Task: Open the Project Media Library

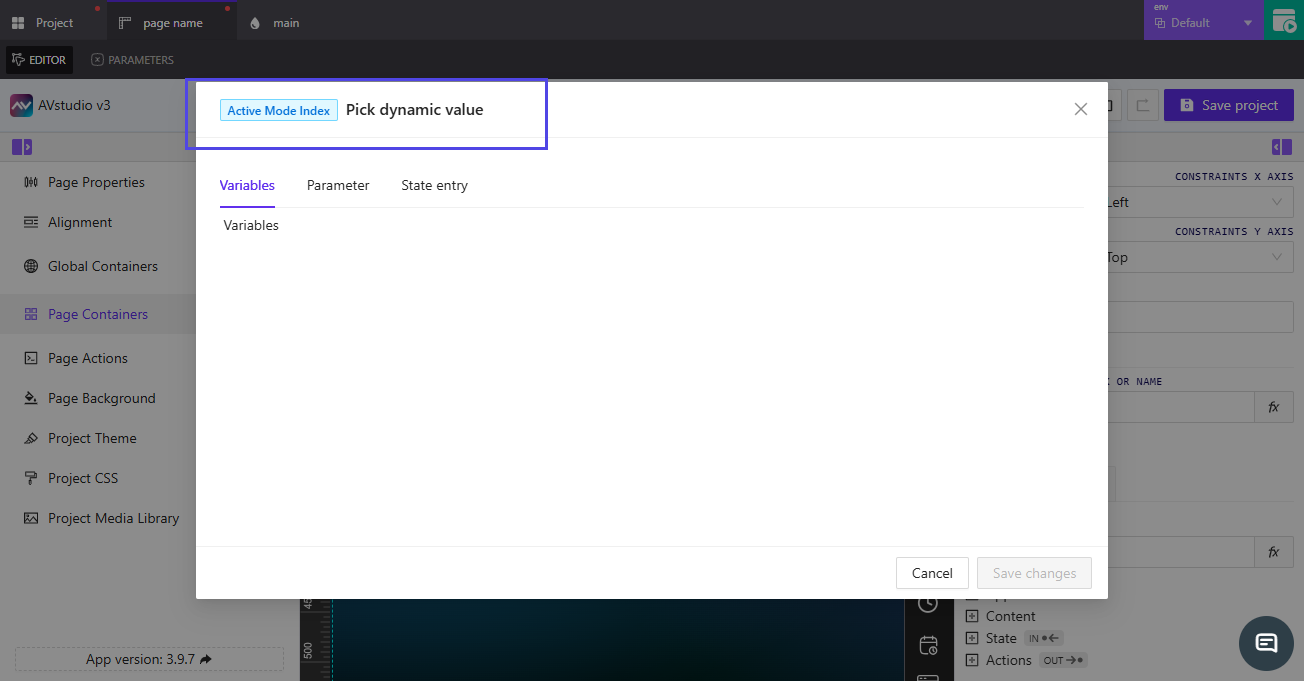Action: click(113, 518)
